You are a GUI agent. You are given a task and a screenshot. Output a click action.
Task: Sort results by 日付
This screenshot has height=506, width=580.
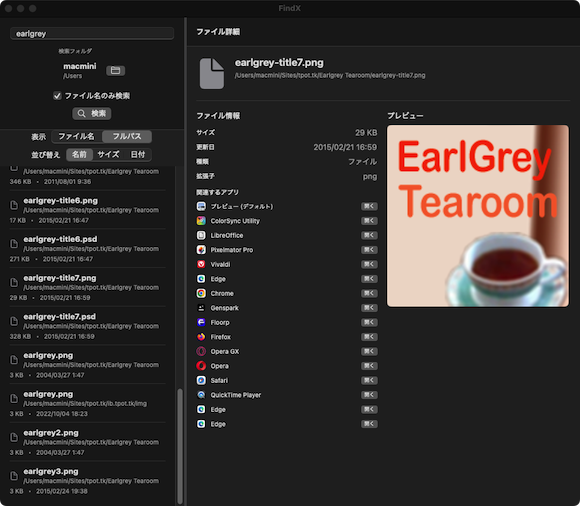coord(138,155)
